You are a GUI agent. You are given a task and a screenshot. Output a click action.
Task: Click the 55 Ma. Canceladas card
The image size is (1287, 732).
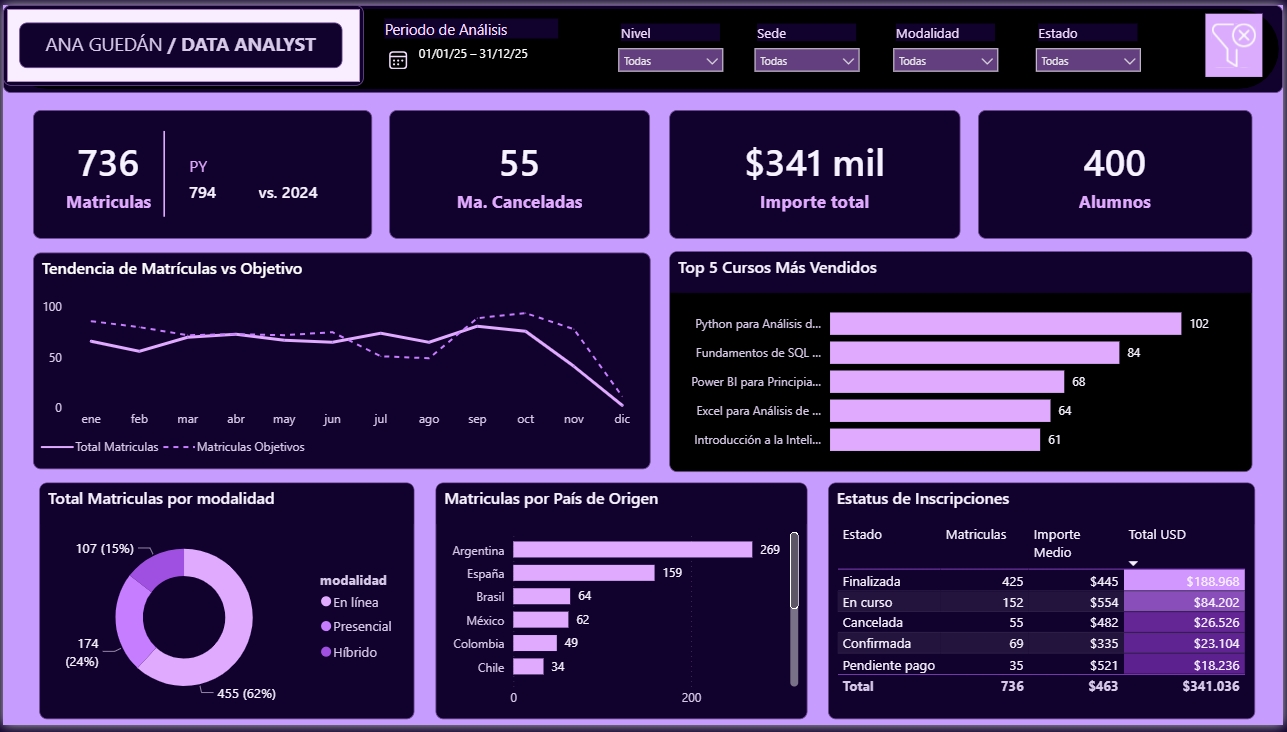pos(519,175)
